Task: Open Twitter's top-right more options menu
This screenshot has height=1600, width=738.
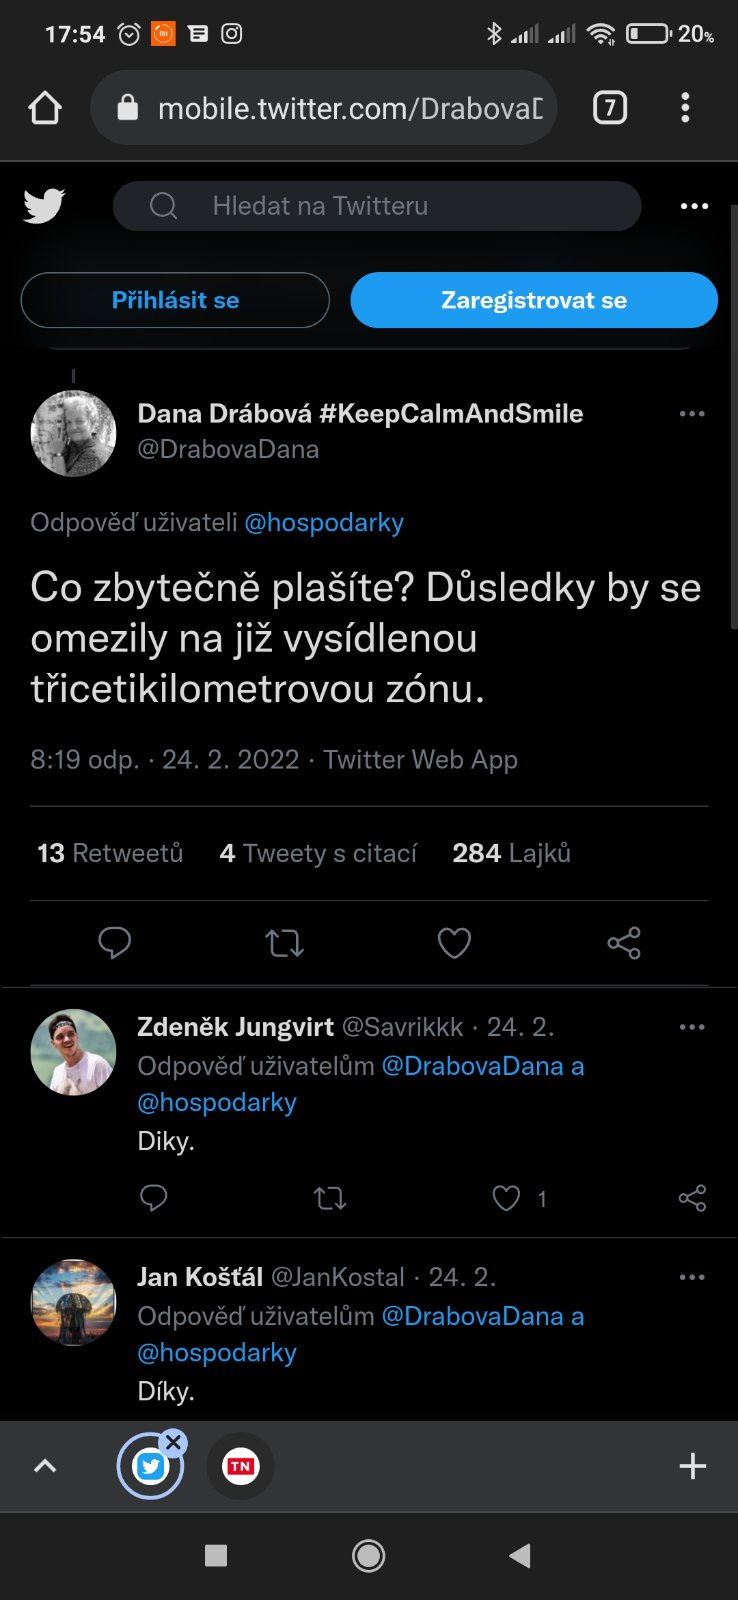Action: pyautogui.click(x=694, y=206)
